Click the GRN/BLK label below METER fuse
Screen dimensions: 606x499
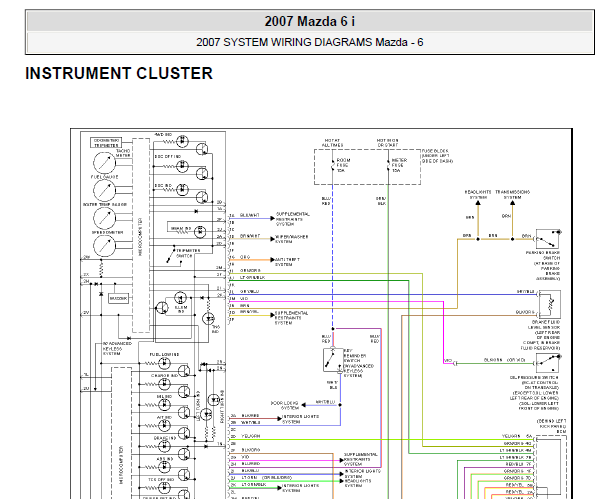381,201
